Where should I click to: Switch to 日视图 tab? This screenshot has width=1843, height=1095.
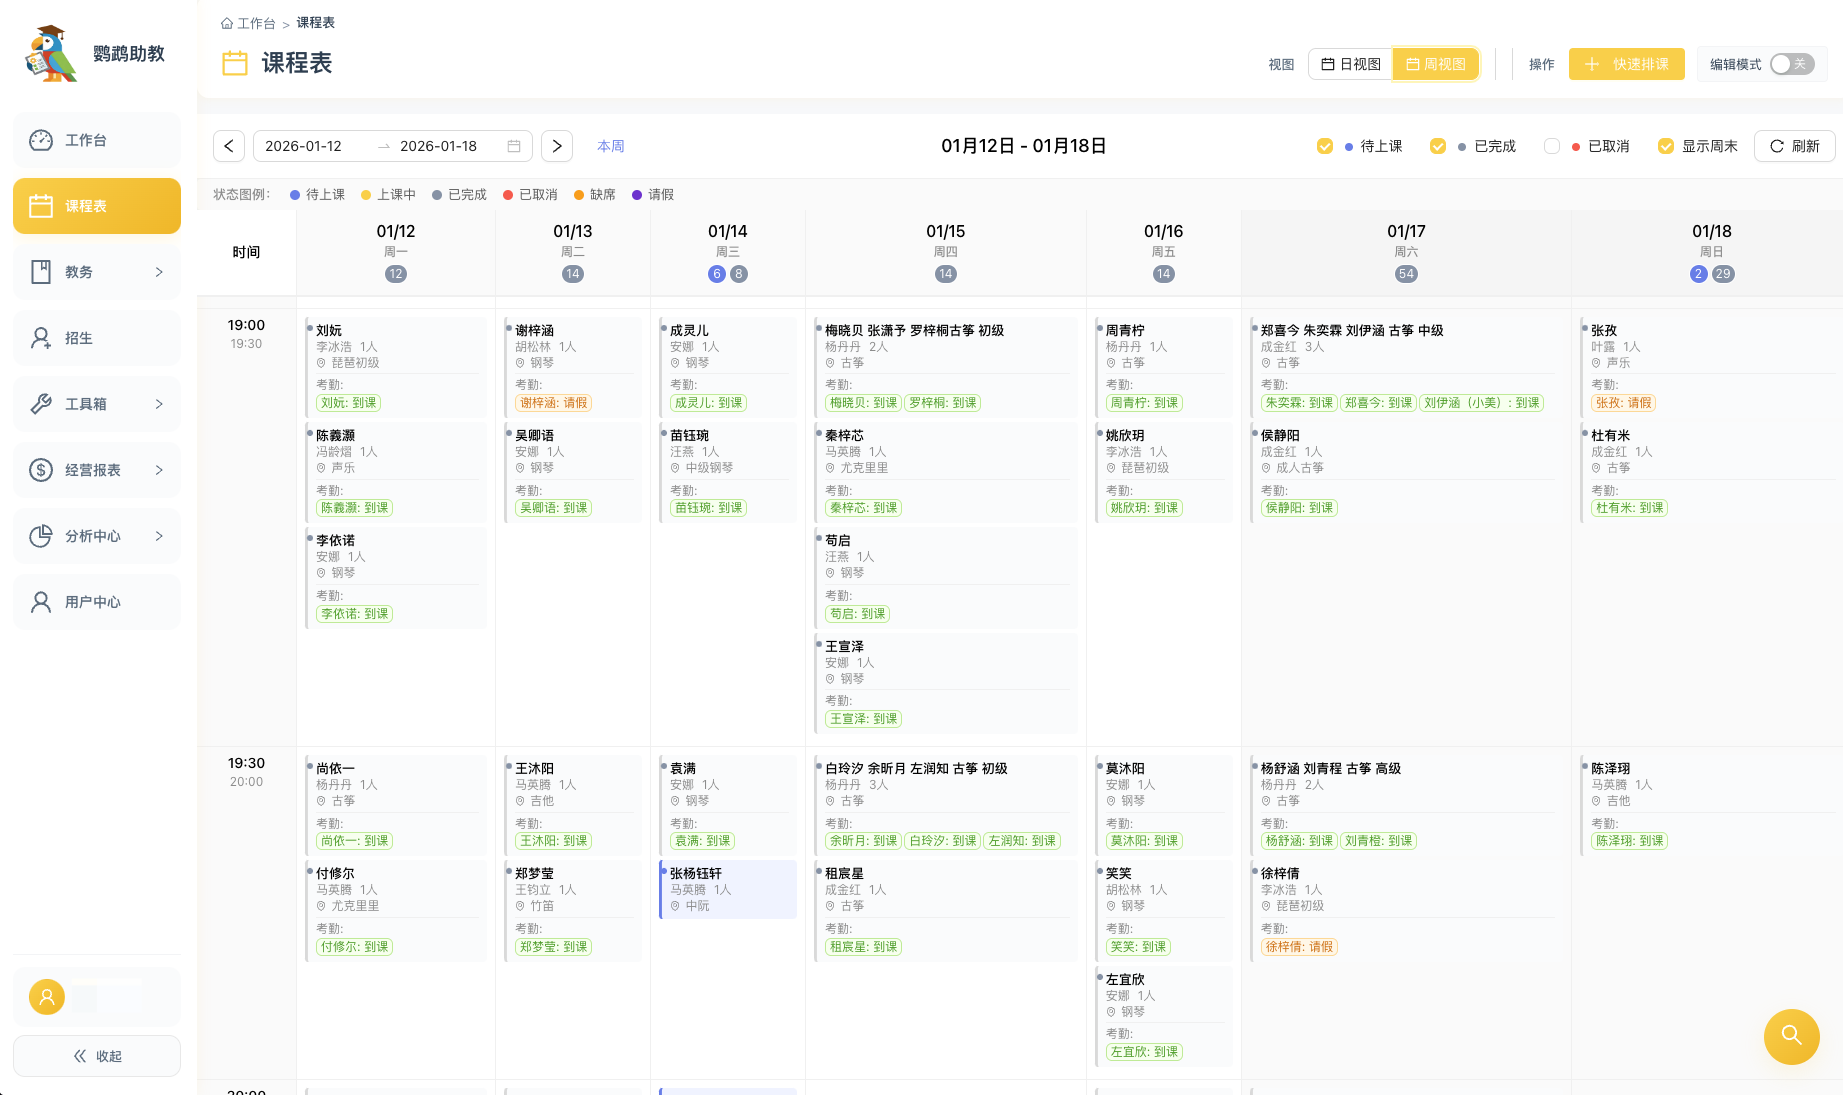(1351, 64)
